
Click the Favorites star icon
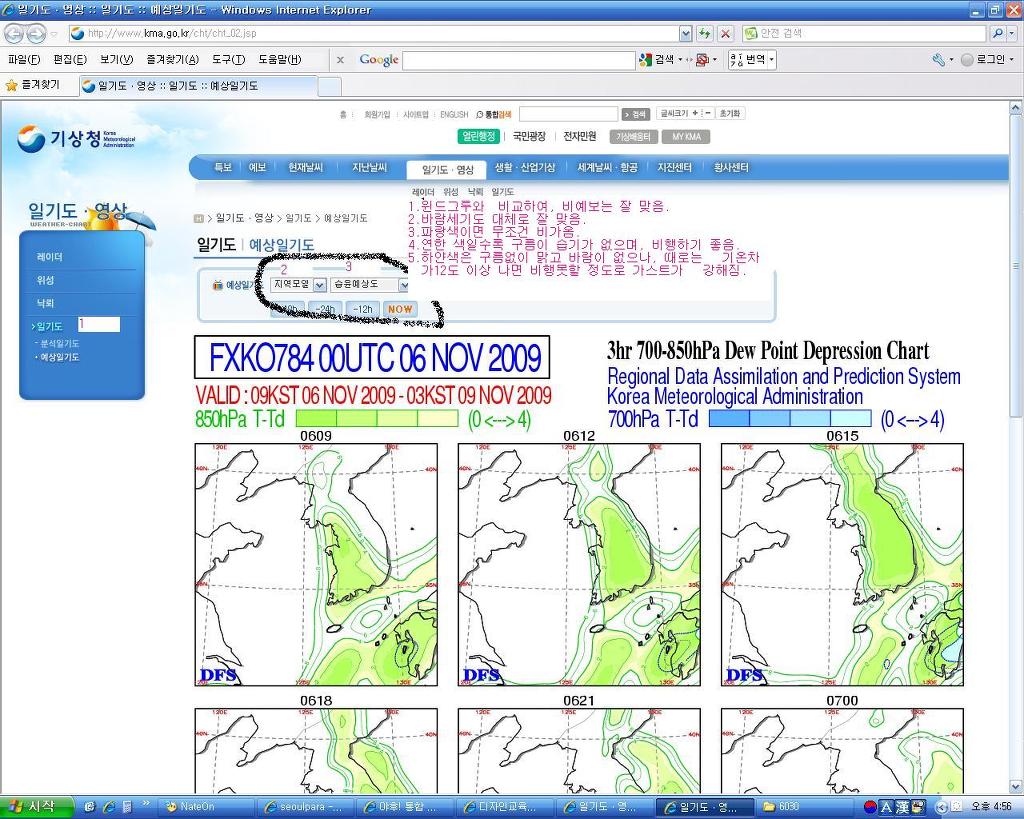click(x=11, y=85)
